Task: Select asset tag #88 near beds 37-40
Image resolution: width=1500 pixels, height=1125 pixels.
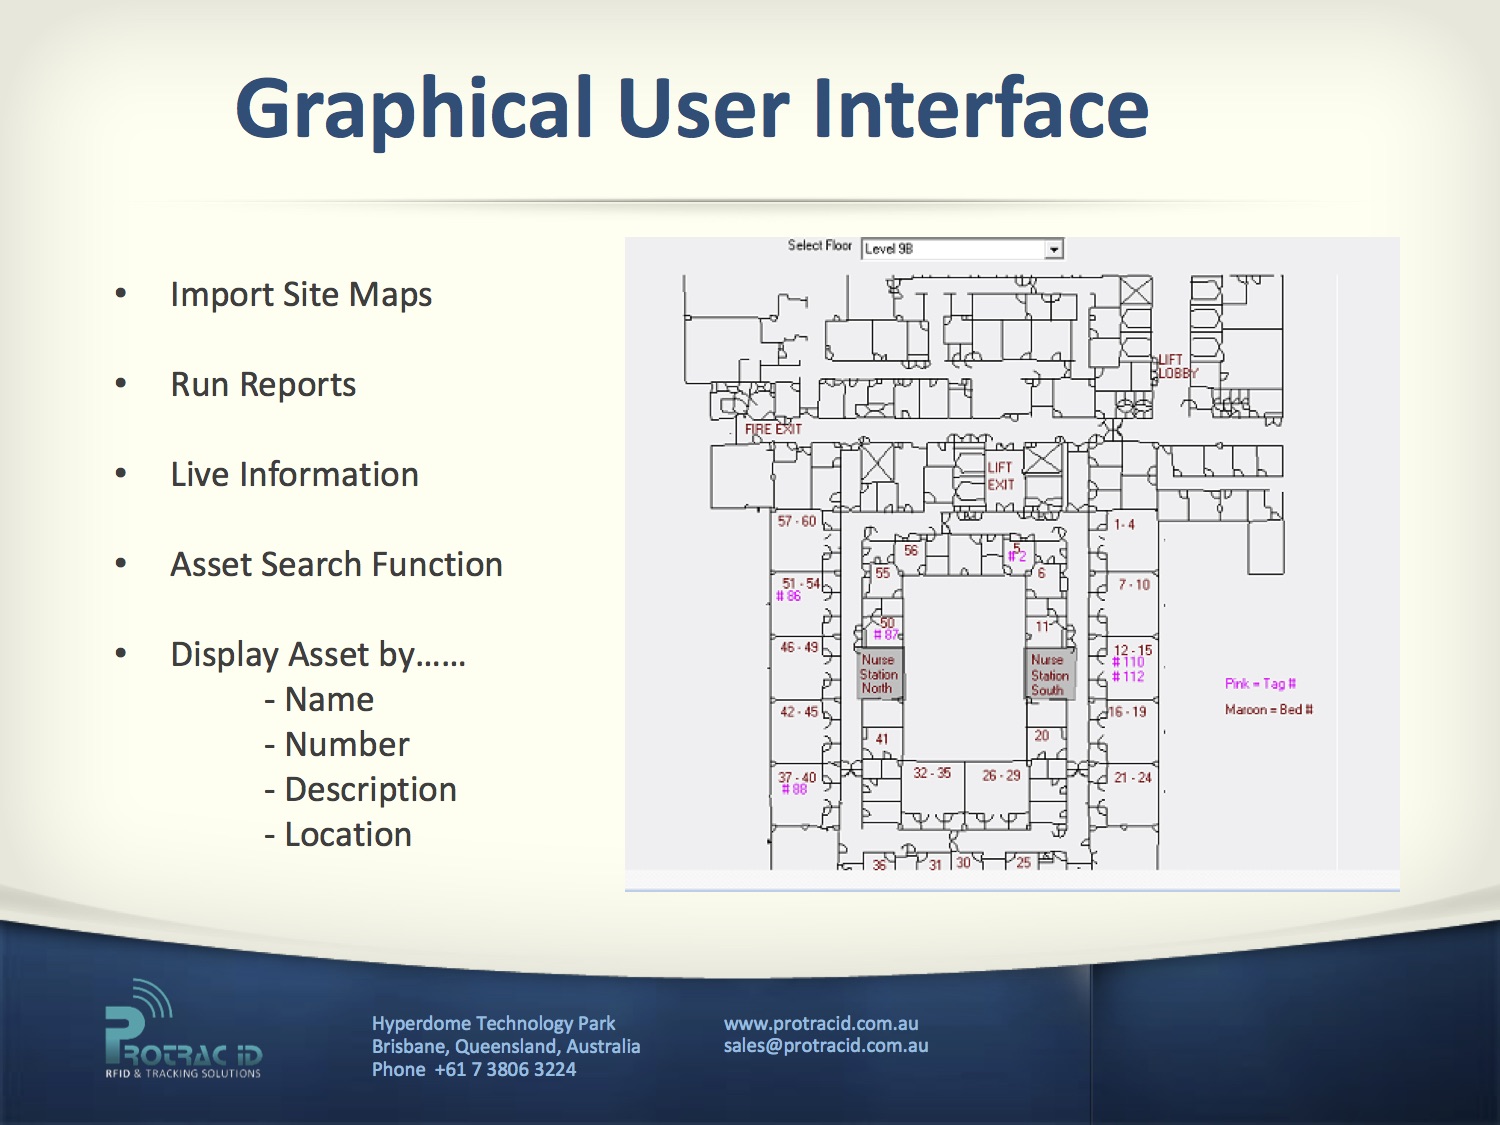Action: 794,790
